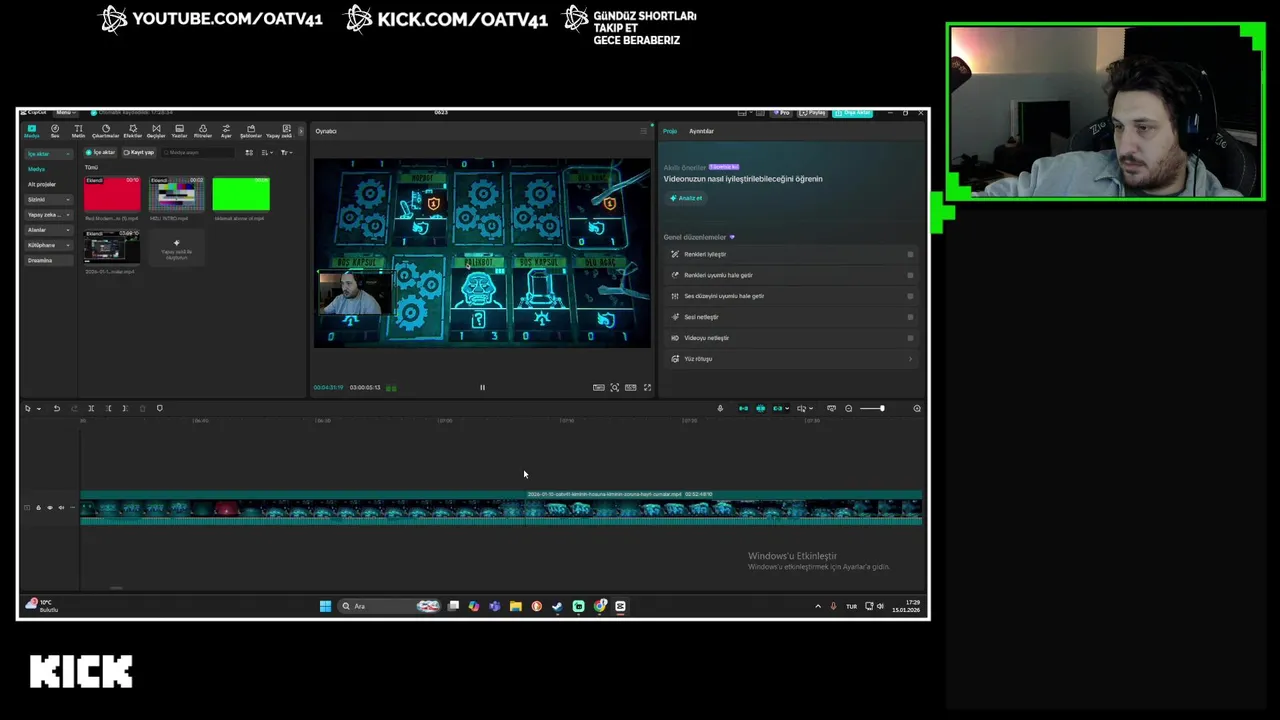Select the 2026-01 recording clip thumbnail
This screenshot has width=1280, height=720.
112,247
